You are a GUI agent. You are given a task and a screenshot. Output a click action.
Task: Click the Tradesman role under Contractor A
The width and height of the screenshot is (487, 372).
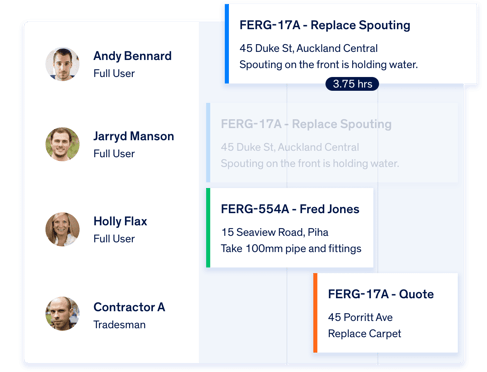click(x=119, y=324)
